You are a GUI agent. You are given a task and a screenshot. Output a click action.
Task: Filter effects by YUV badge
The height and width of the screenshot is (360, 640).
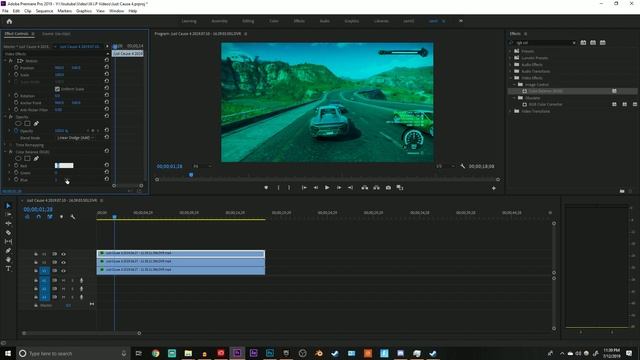[603, 42]
